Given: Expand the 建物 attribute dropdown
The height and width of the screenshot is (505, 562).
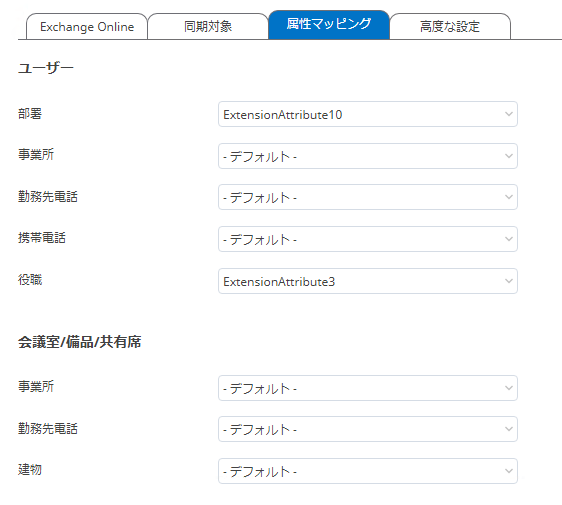Looking at the screenshot, I should pyautogui.click(x=368, y=471).
